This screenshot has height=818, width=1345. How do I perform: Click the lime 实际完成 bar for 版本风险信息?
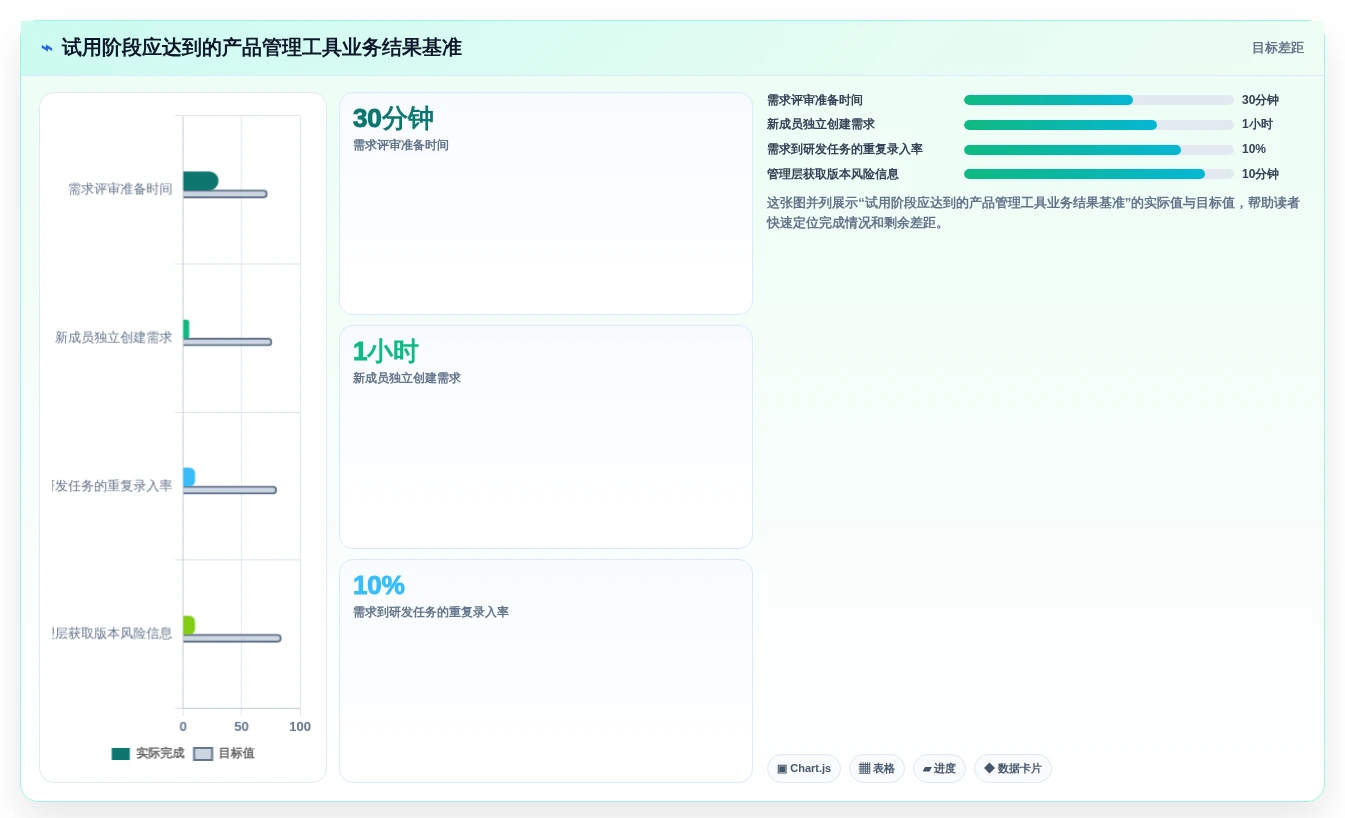189,625
